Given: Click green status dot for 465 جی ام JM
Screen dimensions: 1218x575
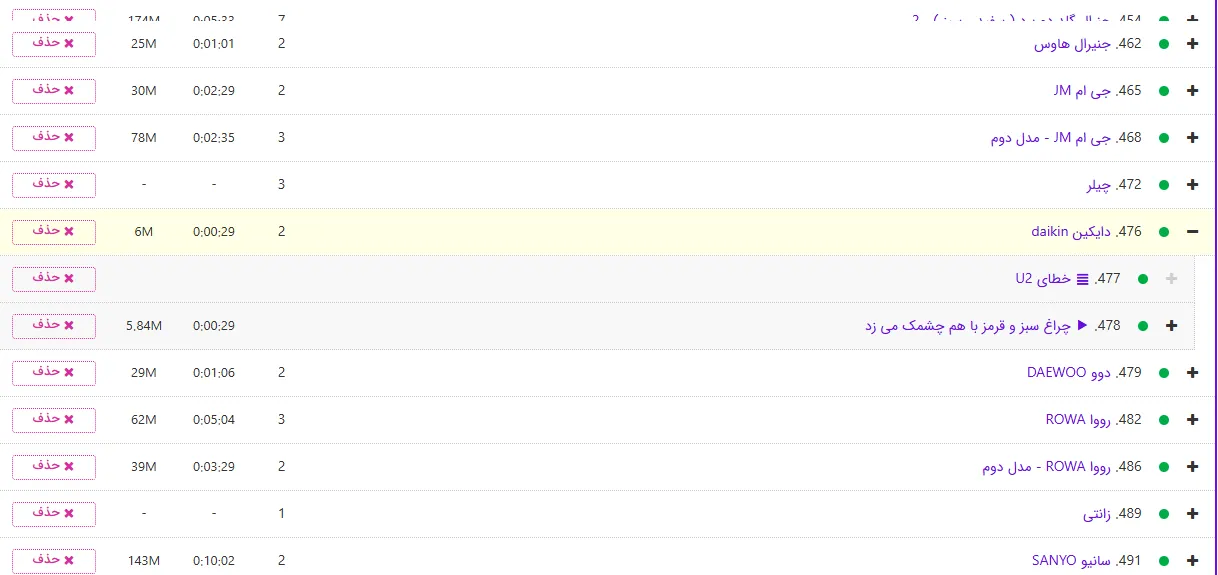Looking at the screenshot, I should (1163, 91).
